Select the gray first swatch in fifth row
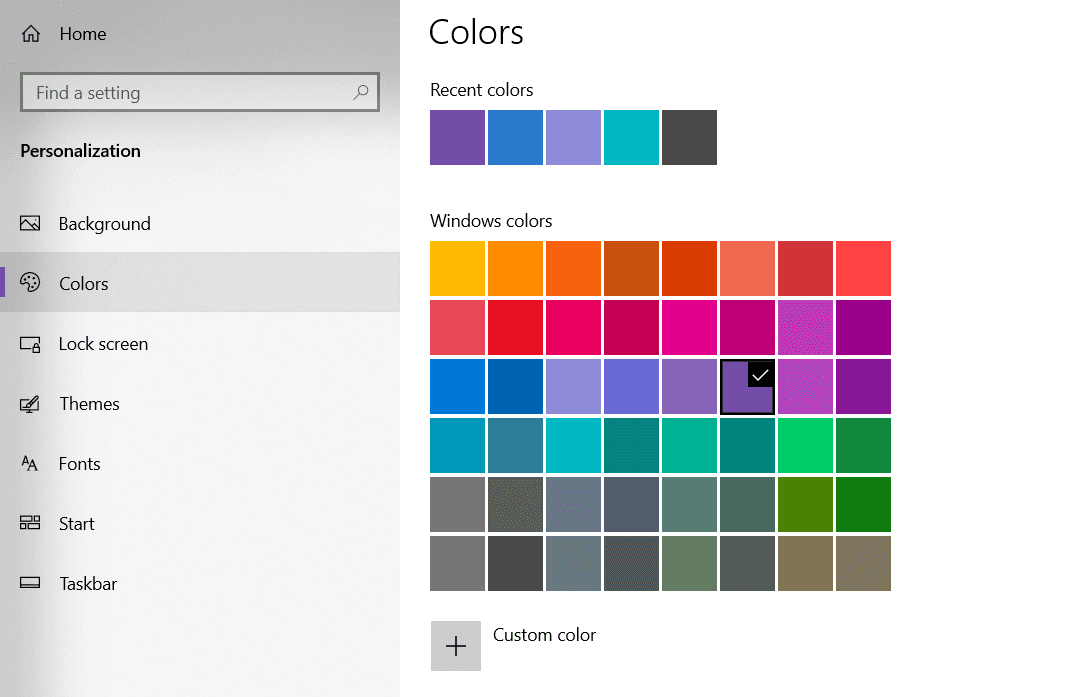Screen dimensions: 1083x697 (x=457, y=504)
